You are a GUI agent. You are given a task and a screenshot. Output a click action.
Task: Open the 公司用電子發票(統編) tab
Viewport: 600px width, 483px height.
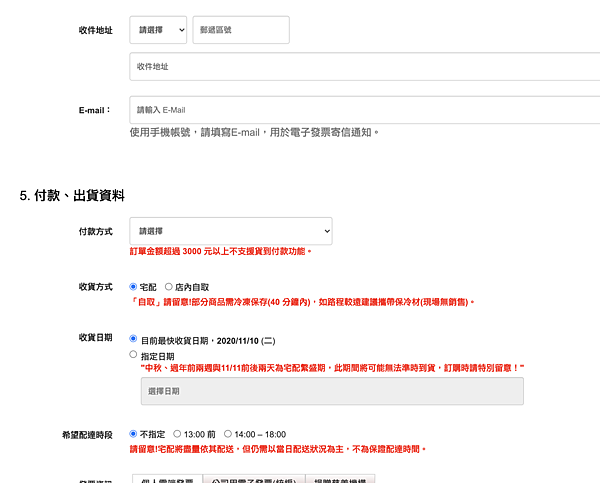click(x=254, y=479)
